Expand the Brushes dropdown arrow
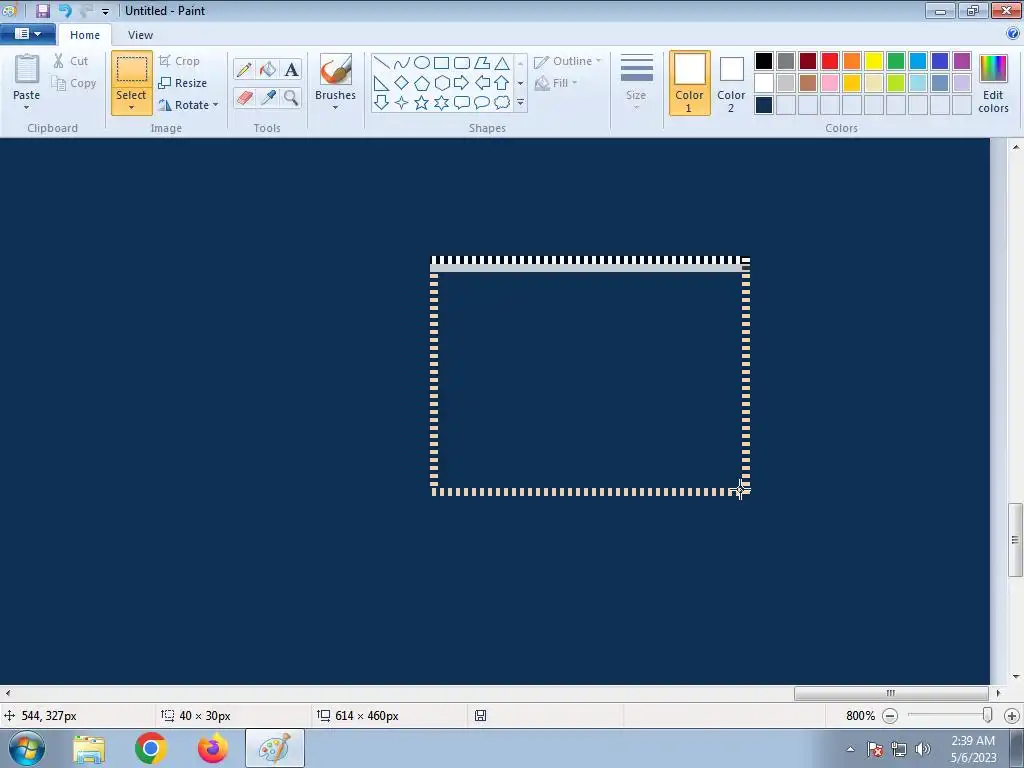Screen dimensions: 1024x768 tap(335, 108)
